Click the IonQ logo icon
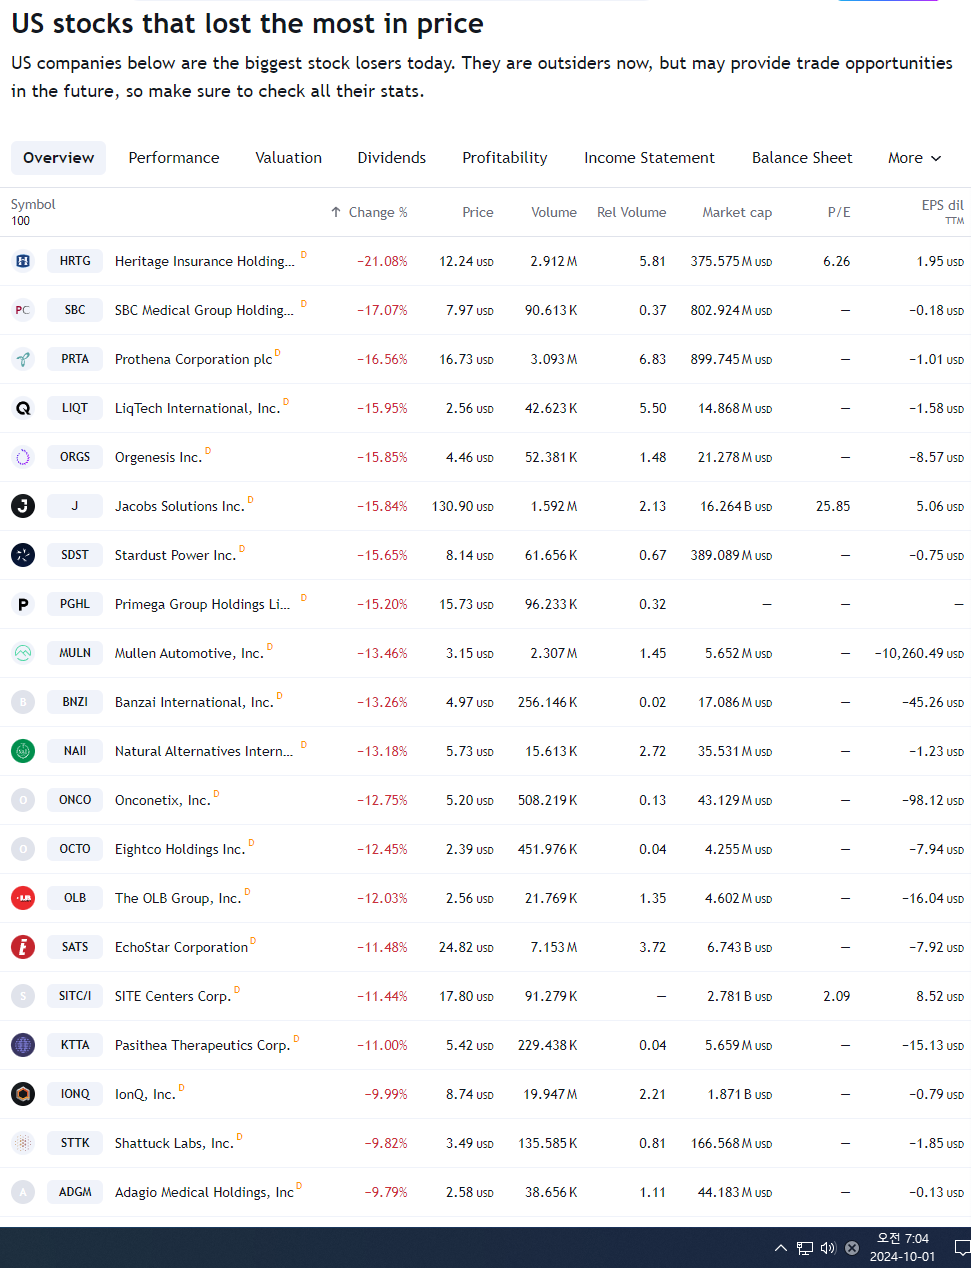The image size is (971, 1268). point(23,1094)
